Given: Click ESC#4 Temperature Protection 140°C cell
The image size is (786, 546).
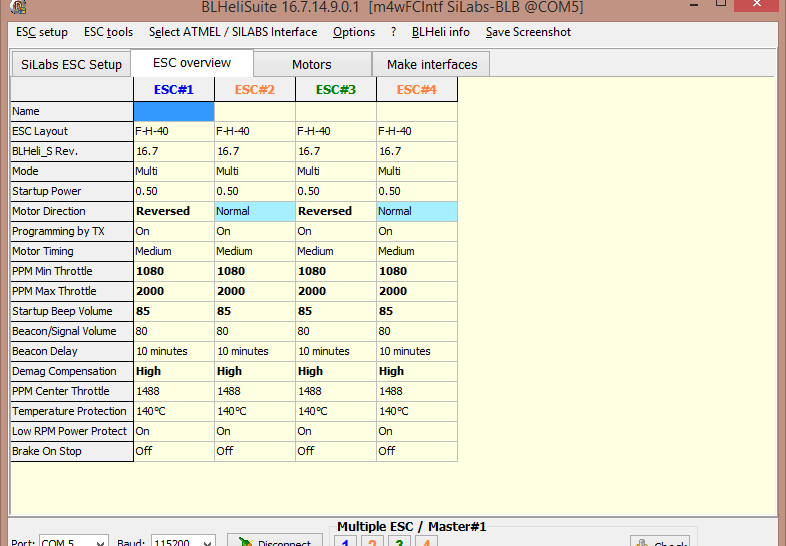Looking at the screenshot, I should [x=417, y=411].
